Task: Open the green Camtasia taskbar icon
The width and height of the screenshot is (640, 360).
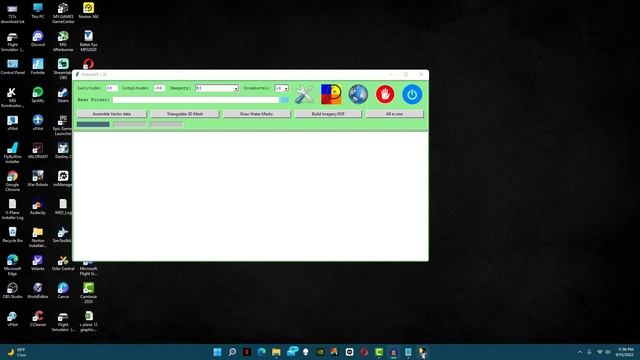Action: 379,352
